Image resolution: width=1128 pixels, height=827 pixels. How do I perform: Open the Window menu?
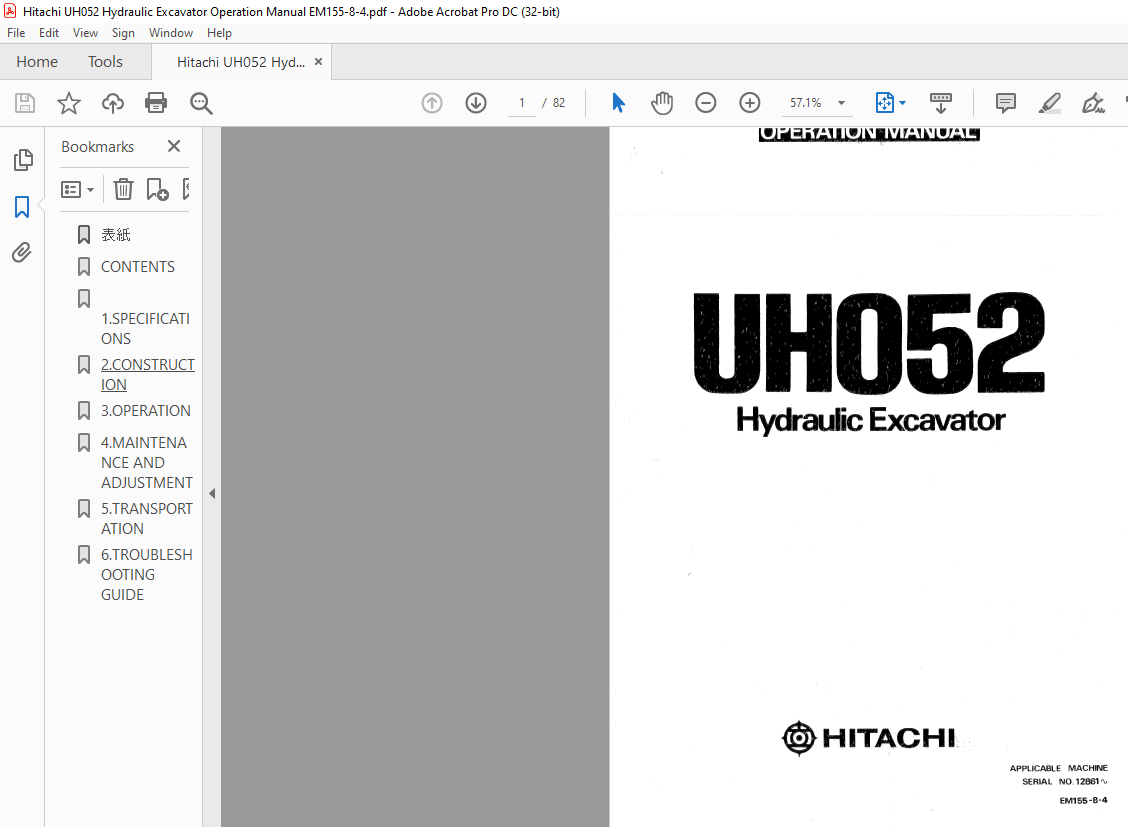(x=170, y=33)
